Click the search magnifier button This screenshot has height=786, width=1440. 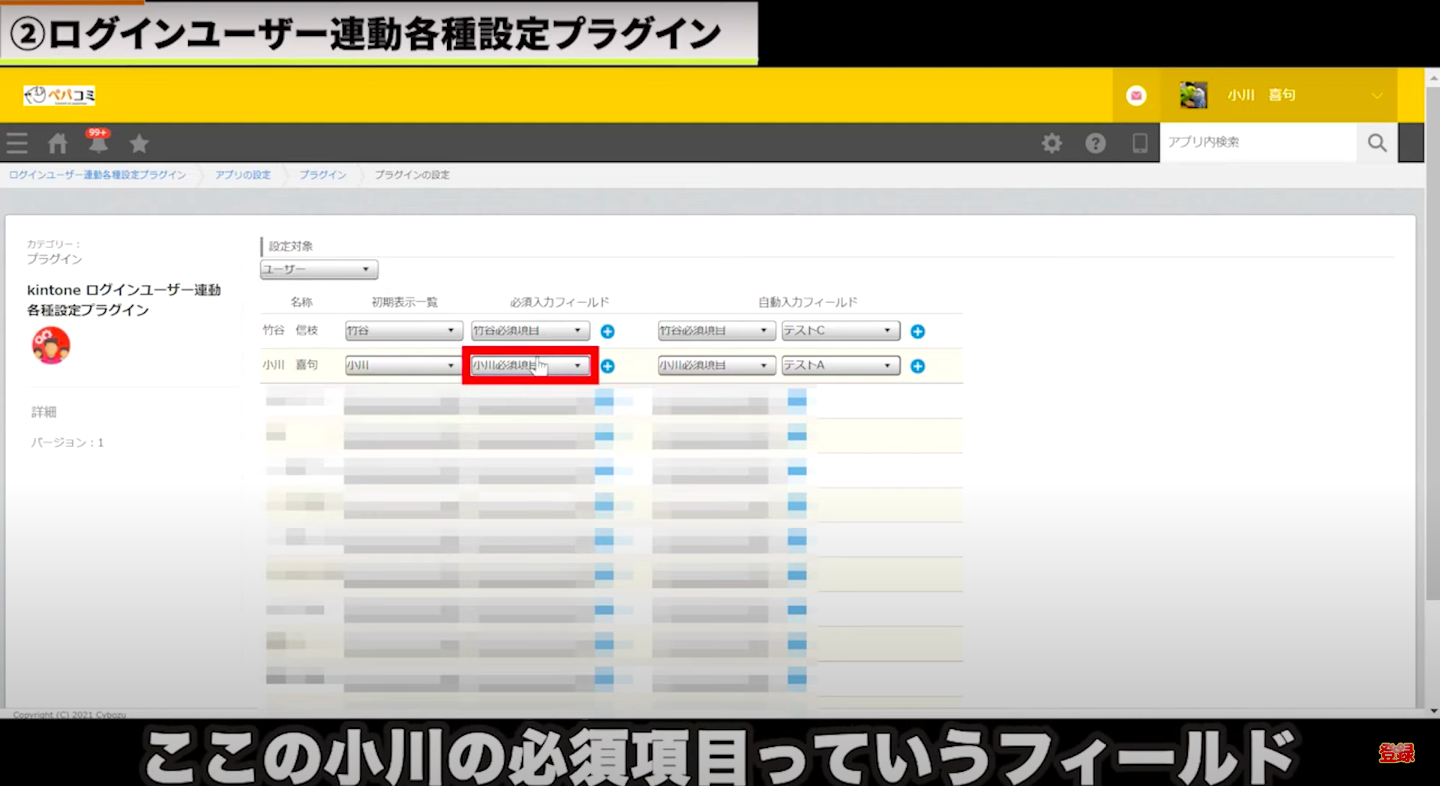coord(1377,143)
